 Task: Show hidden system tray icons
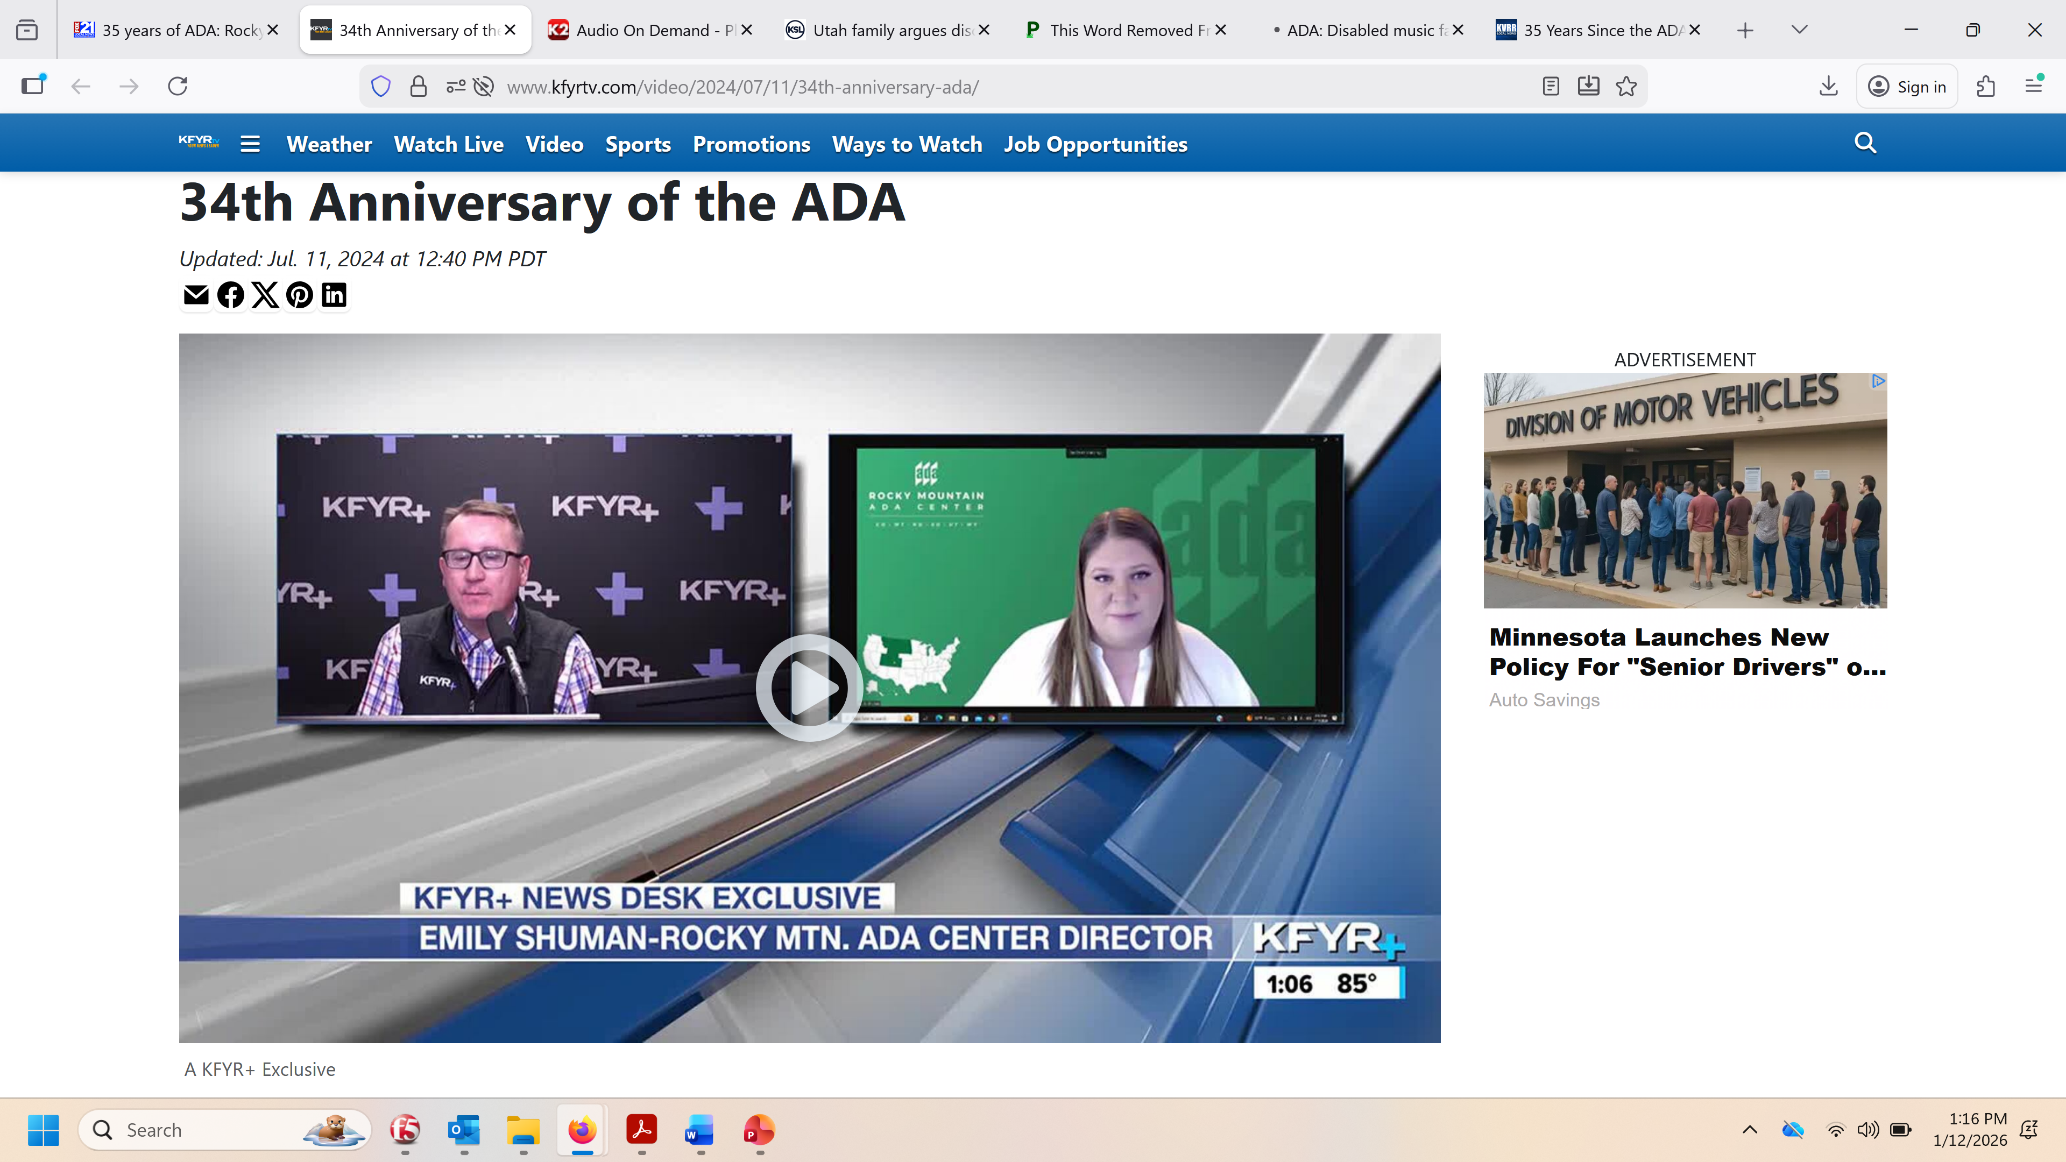point(1750,1130)
